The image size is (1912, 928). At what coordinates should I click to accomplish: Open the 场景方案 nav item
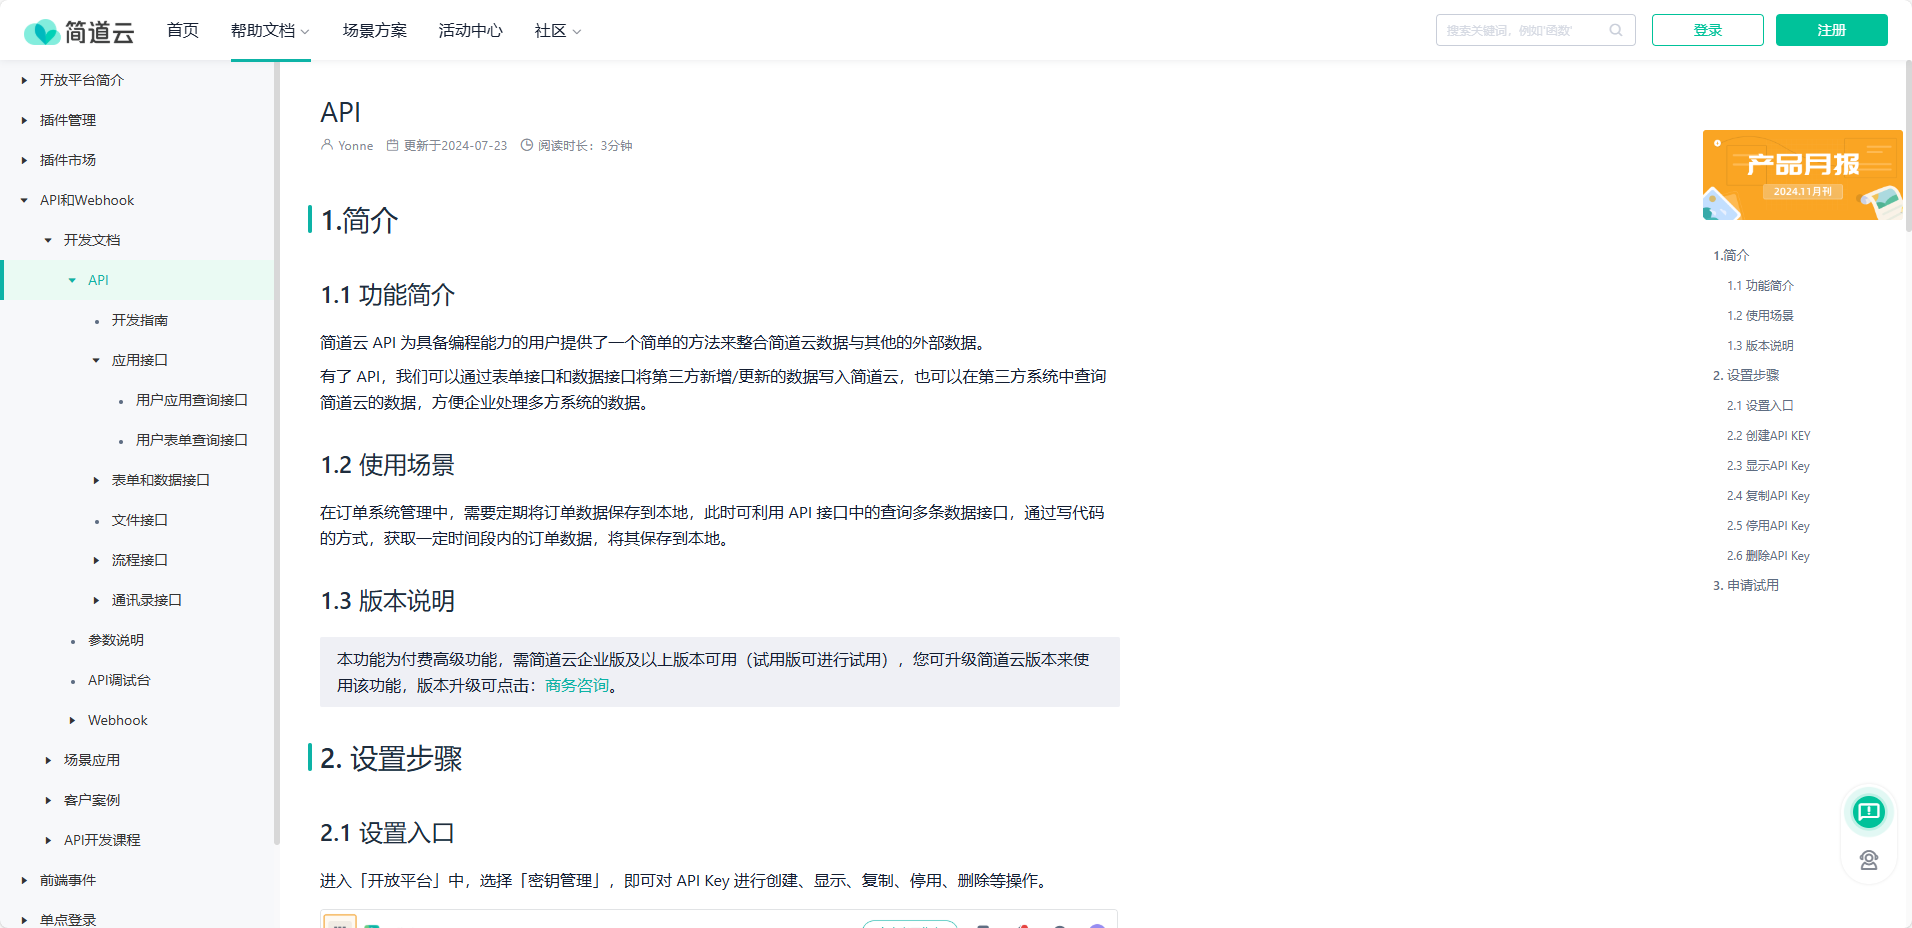coord(374,31)
